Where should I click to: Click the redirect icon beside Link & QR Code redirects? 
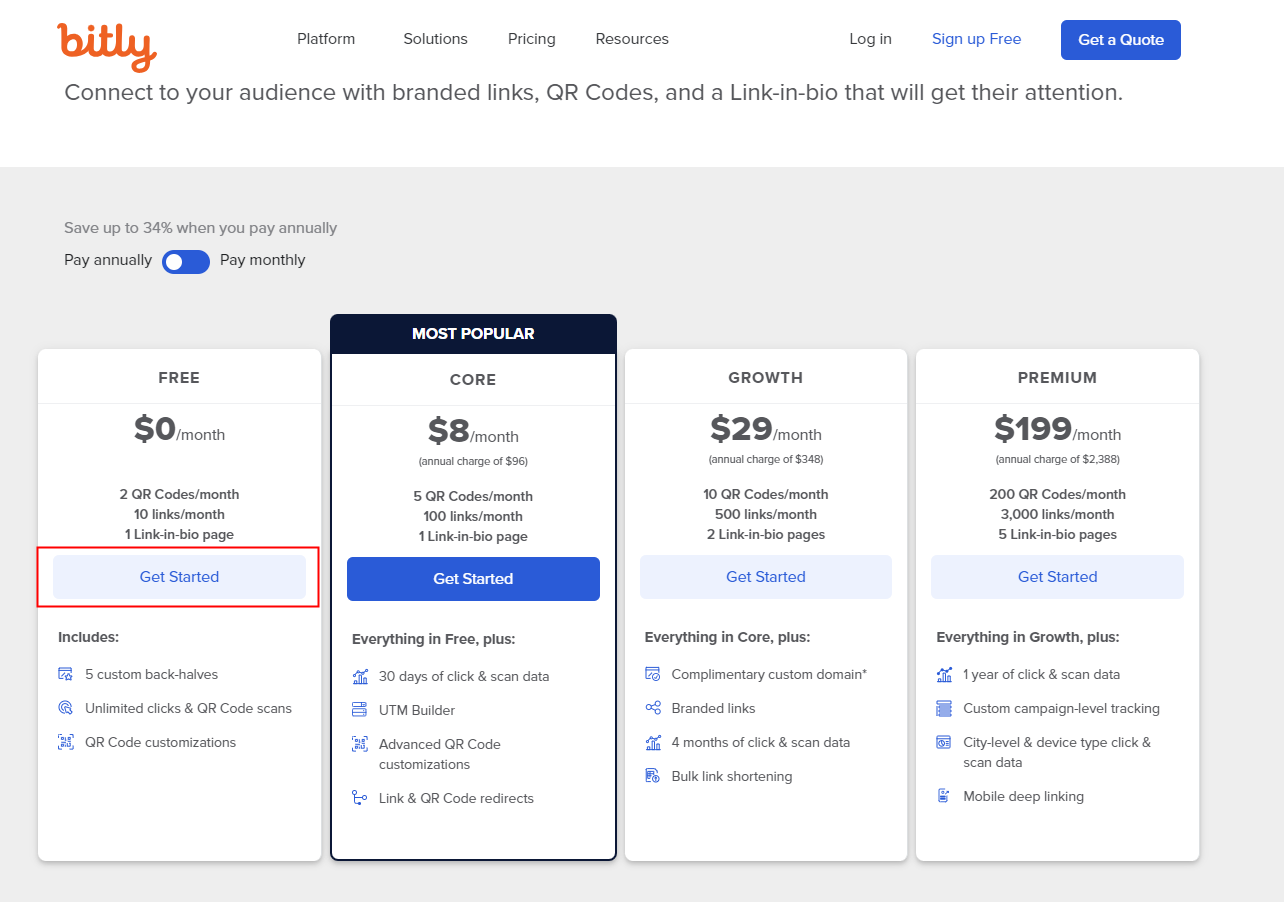click(x=360, y=798)
